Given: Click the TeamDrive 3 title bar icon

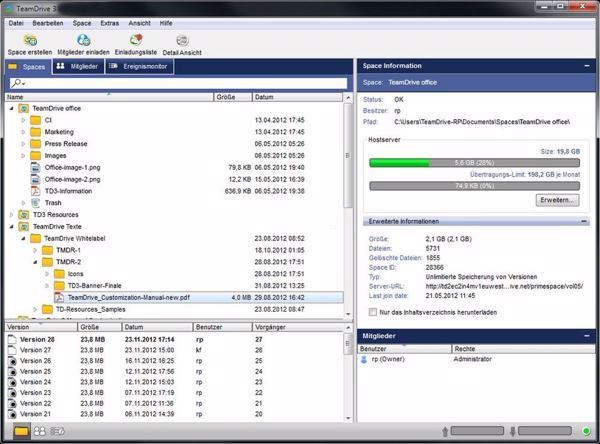Looking at the screenshot, I should (9, 8).
